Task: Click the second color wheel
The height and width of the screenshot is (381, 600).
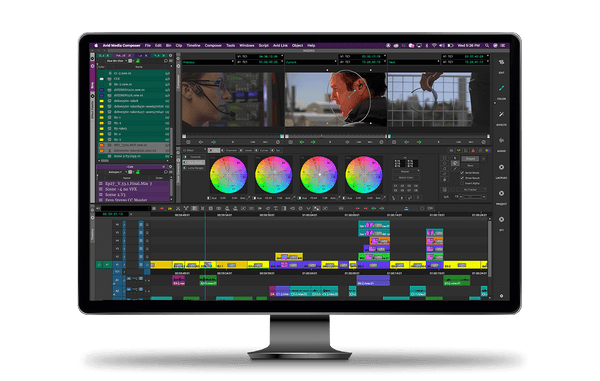Action: click(x=274, y=174)
